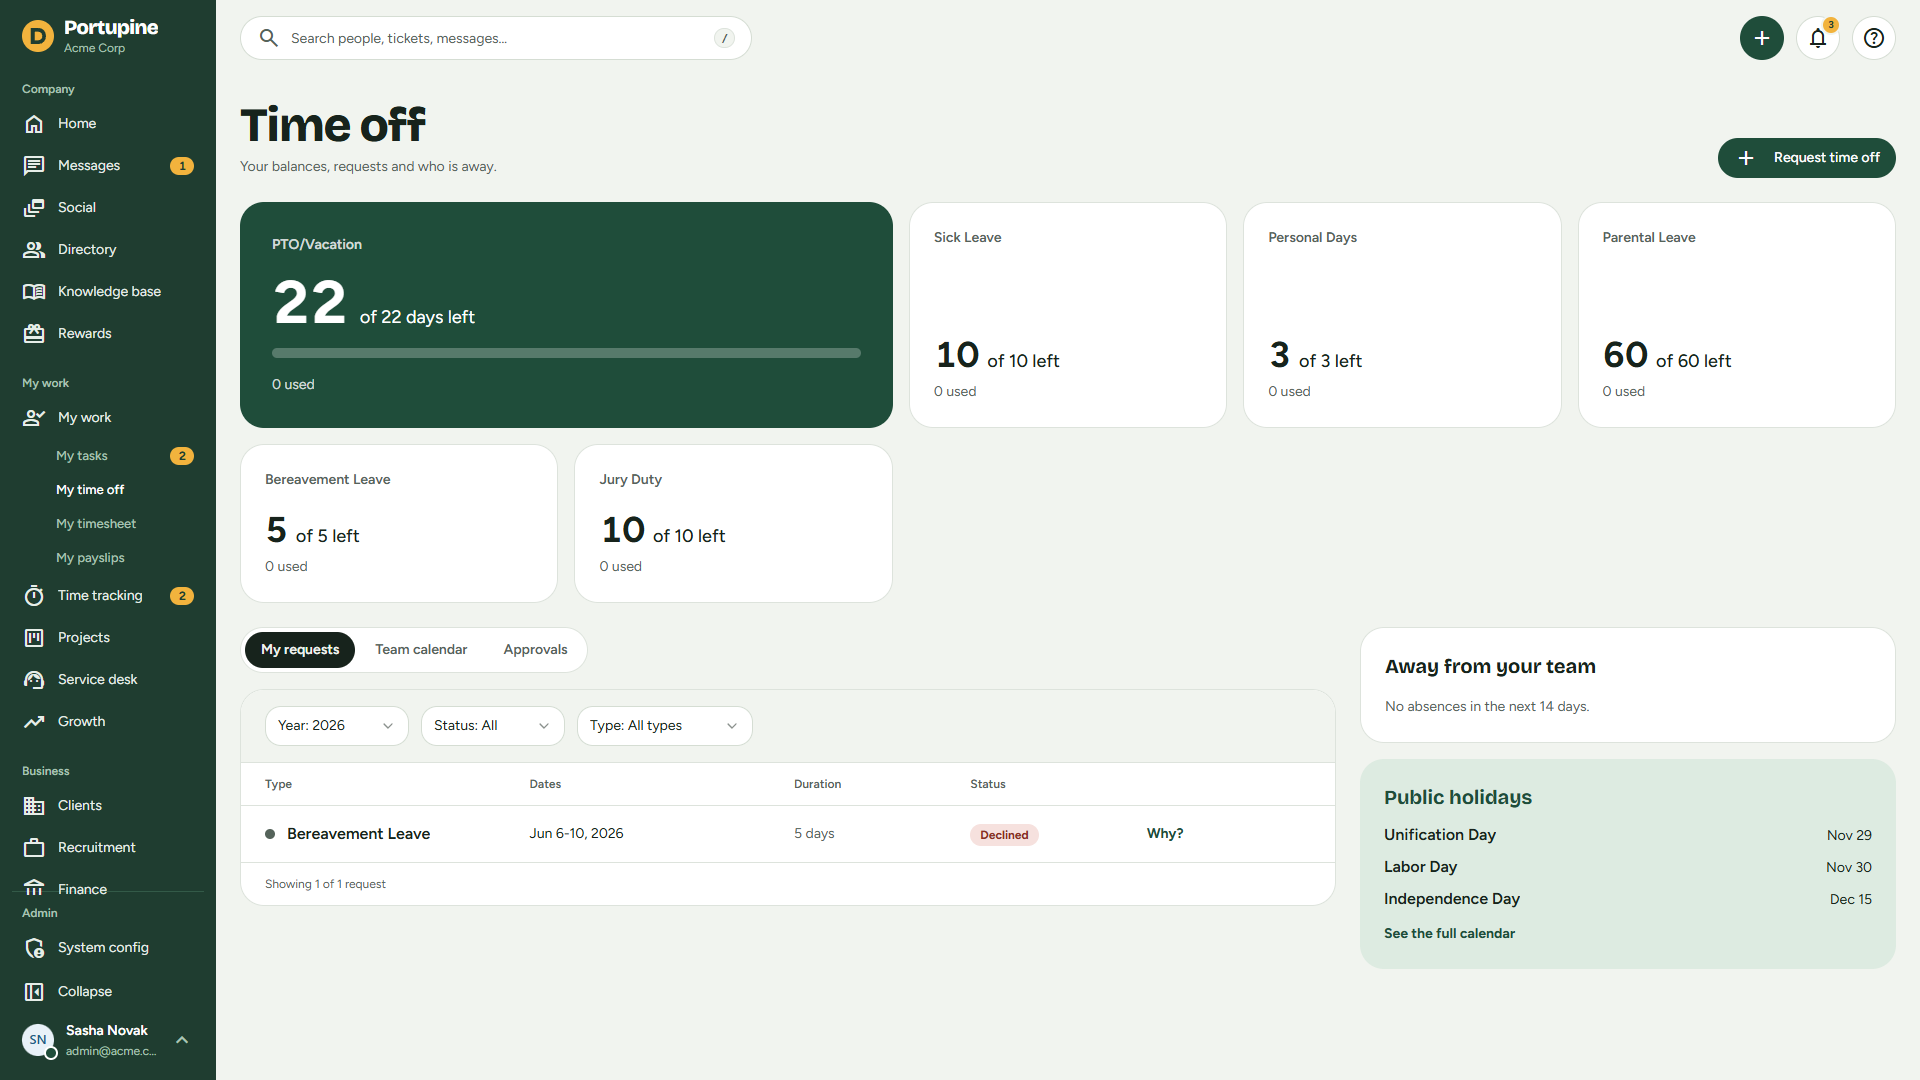The image size is (1920, 1080).
Task: Collapse the sidebar using Collapse icon
Action: point(34,992)
